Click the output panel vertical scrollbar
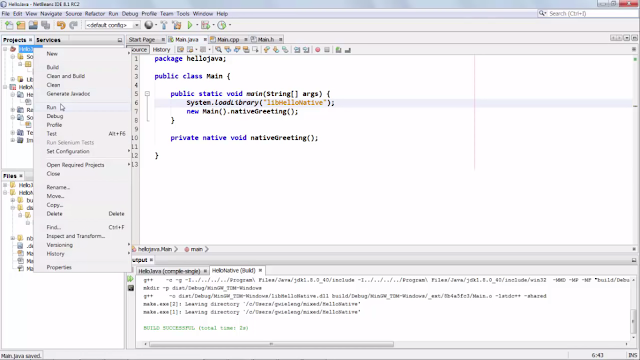The image size is (640, 360). pyautogui.click(x=633, y=322)
